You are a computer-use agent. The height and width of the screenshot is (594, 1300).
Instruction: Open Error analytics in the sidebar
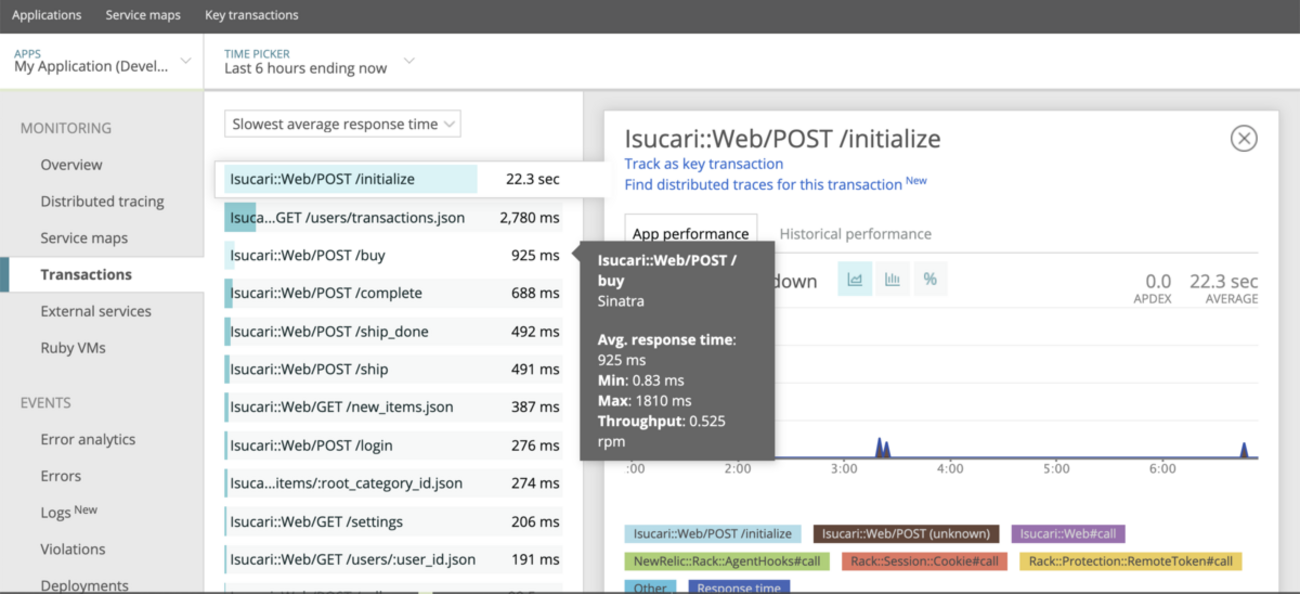[x=88, y=439]
